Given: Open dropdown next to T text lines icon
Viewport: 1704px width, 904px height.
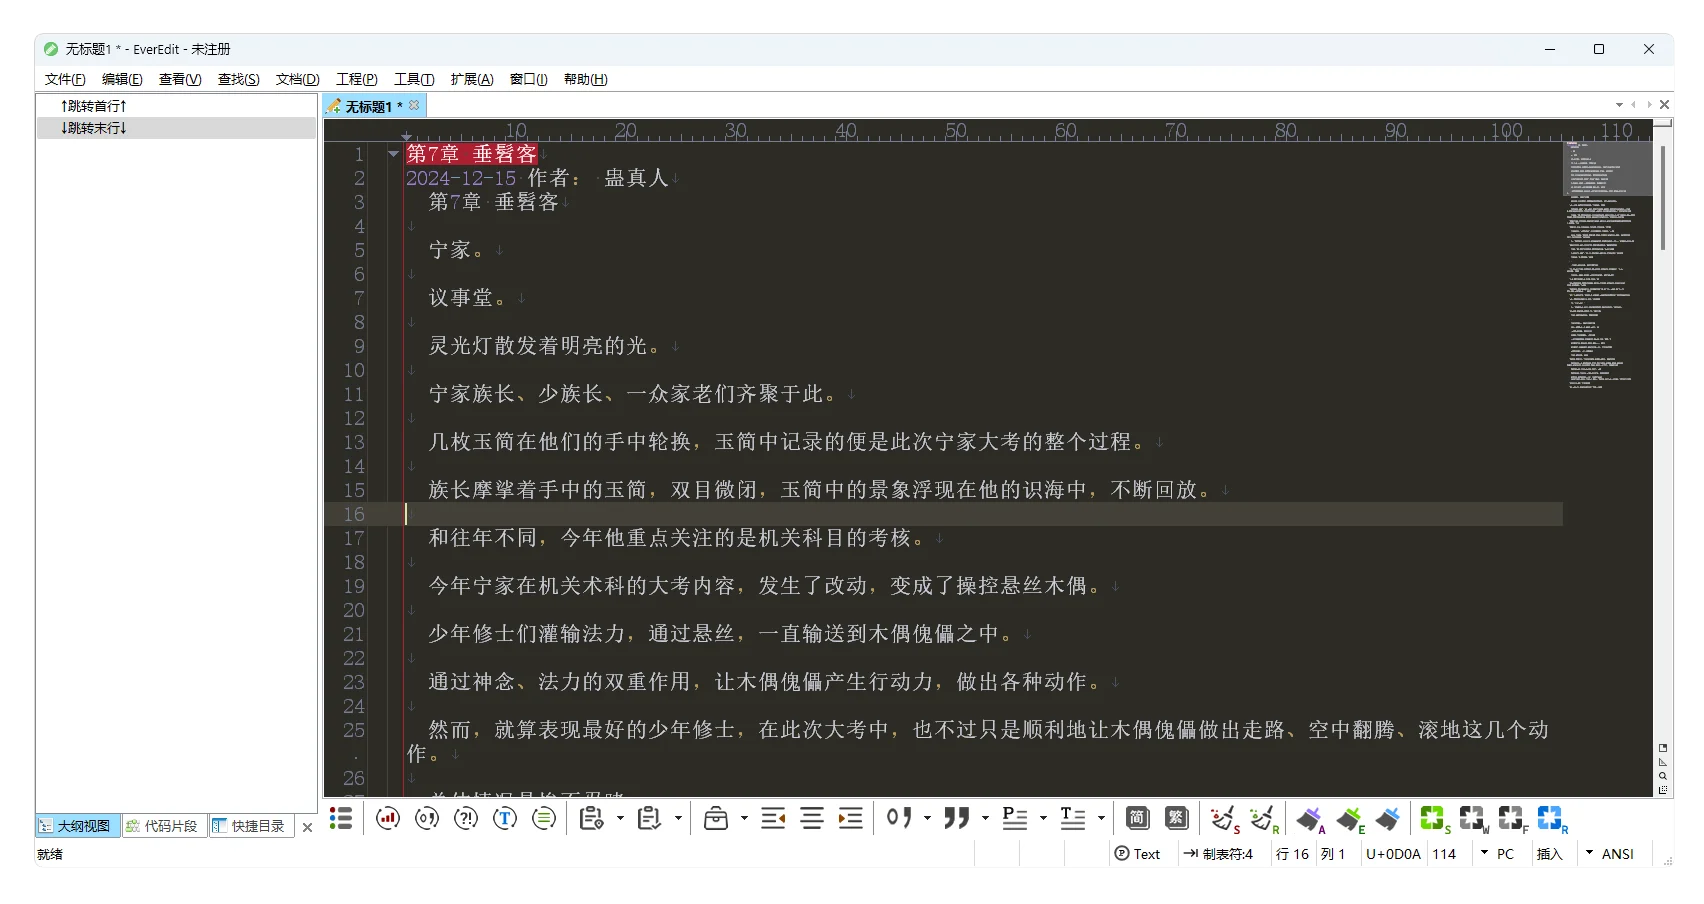Looking at the screenshot, I should [1101, 819].
